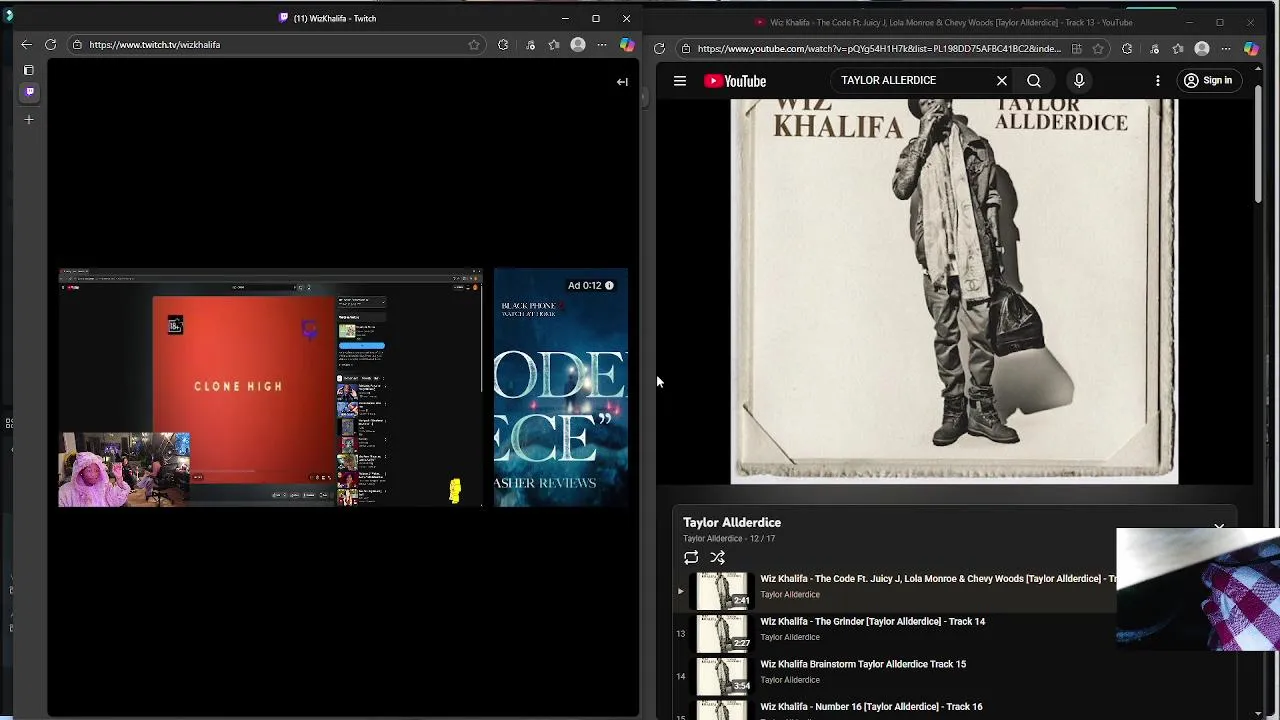Click the Black Phone ad banner

(561, 387)
